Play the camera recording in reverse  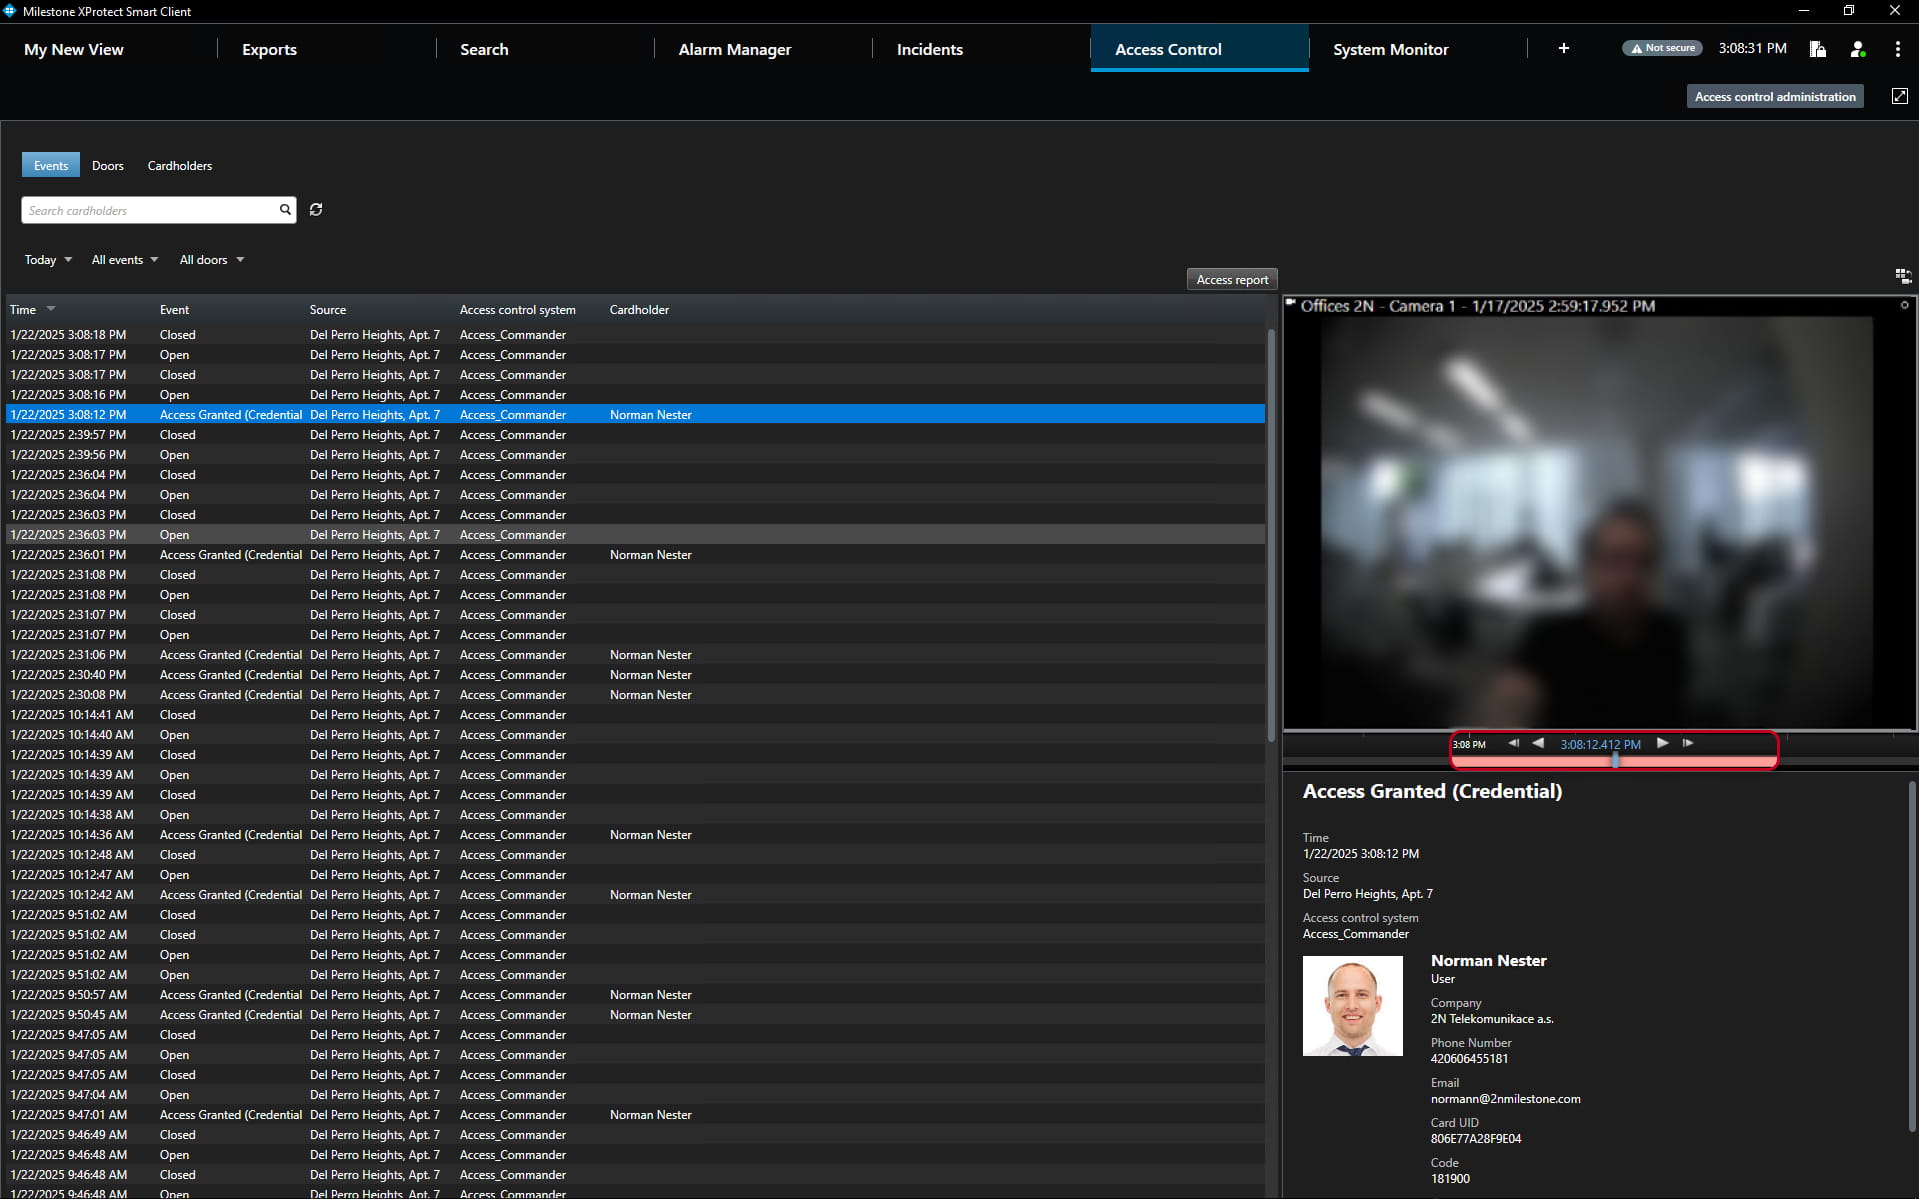point(1538,743)
